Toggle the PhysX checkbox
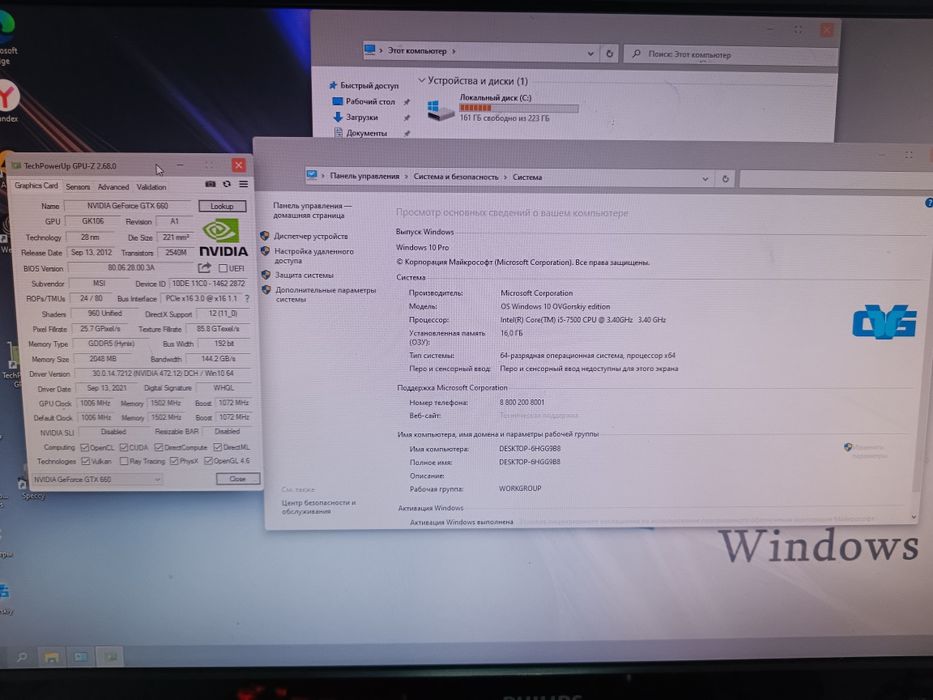The image size is (933, 700). [x=174, y=461]
